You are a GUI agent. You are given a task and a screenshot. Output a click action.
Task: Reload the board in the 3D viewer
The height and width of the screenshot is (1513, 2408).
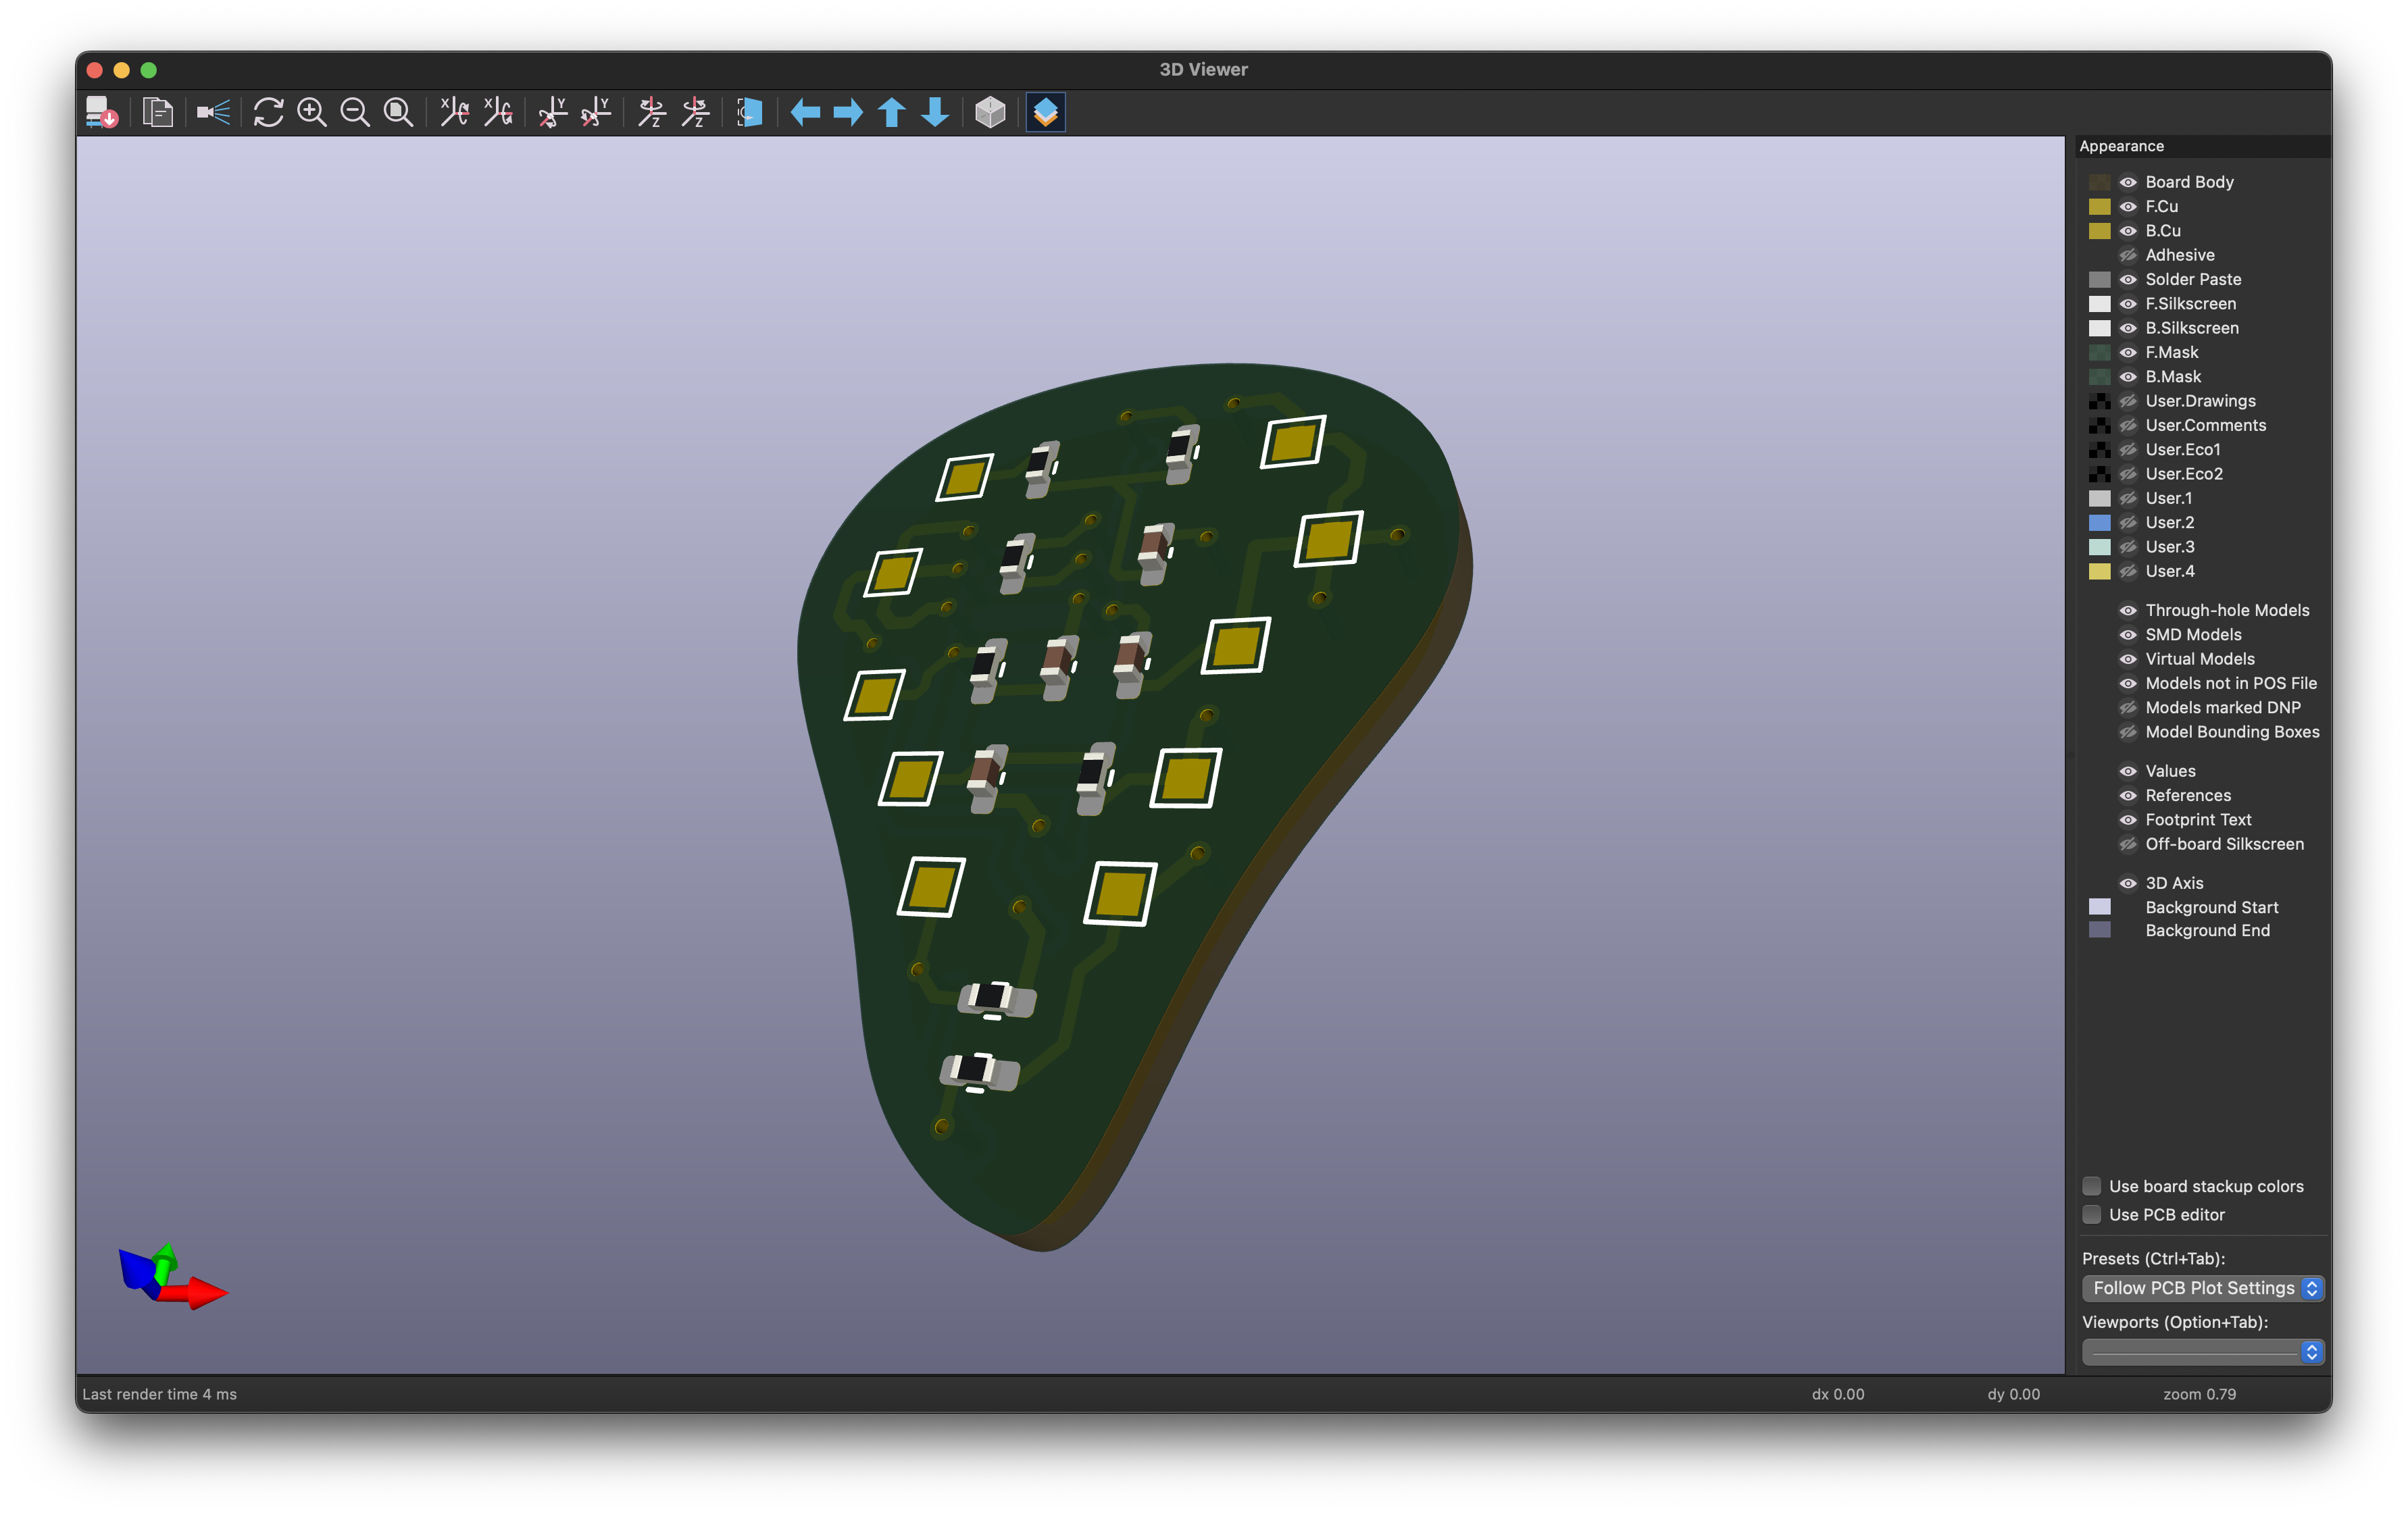(268, 113)
